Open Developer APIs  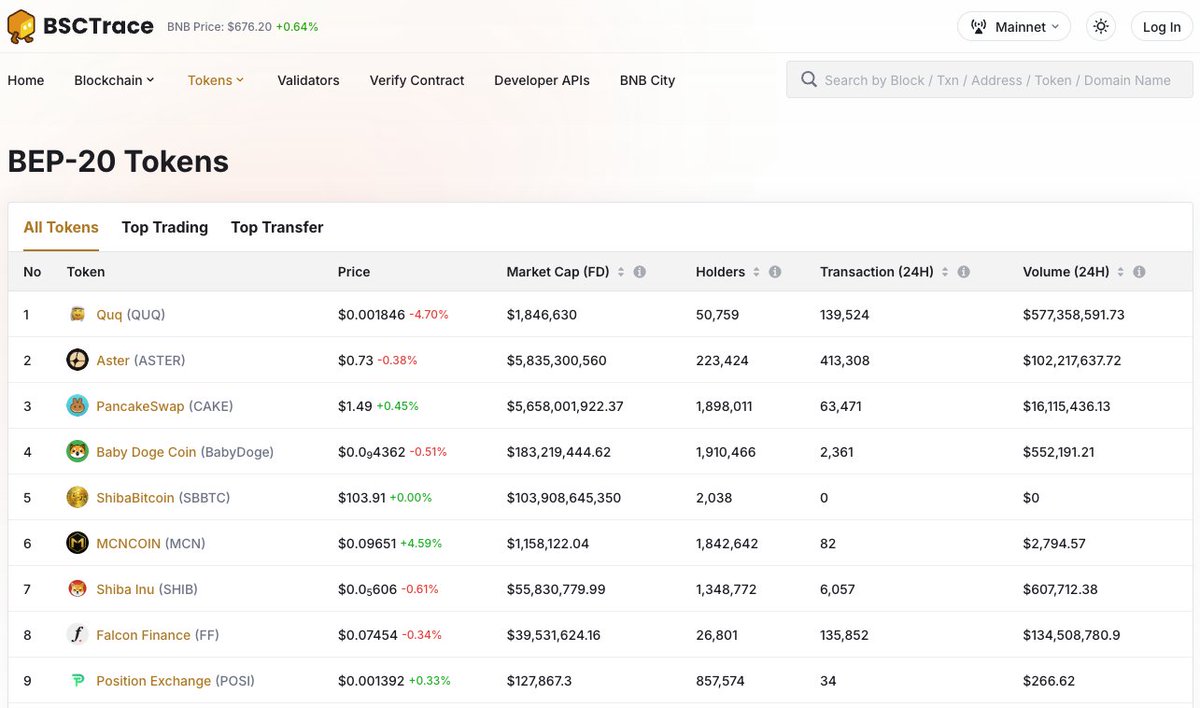[542, 80]
